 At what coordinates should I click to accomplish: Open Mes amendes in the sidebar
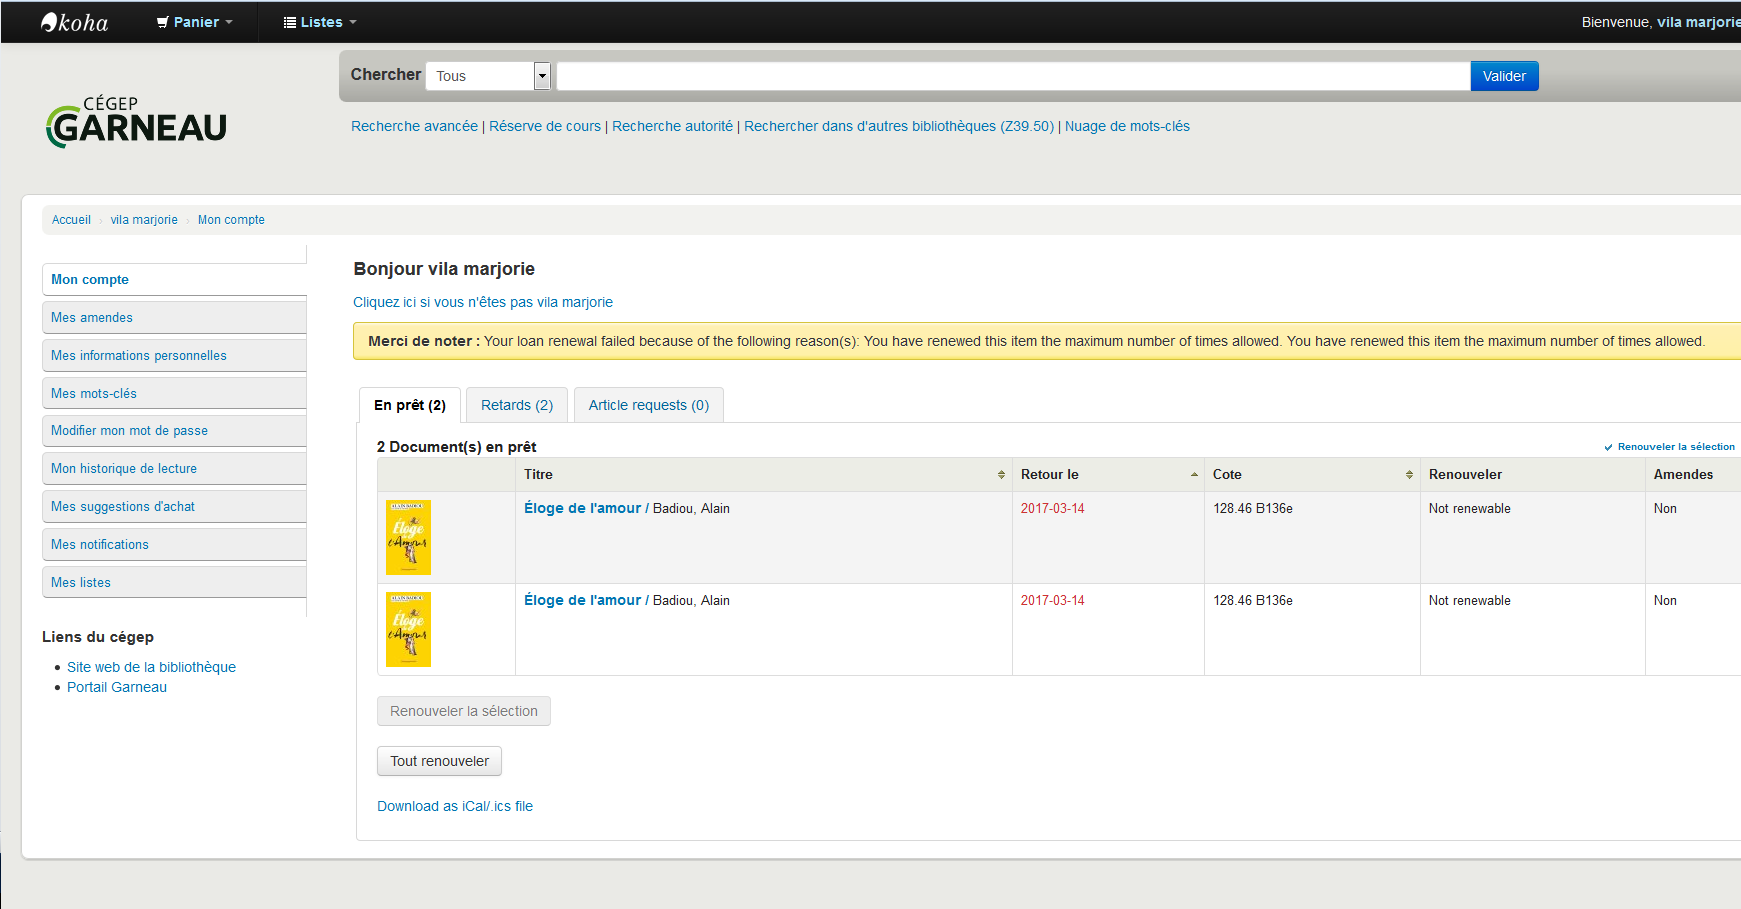point(92,318)
